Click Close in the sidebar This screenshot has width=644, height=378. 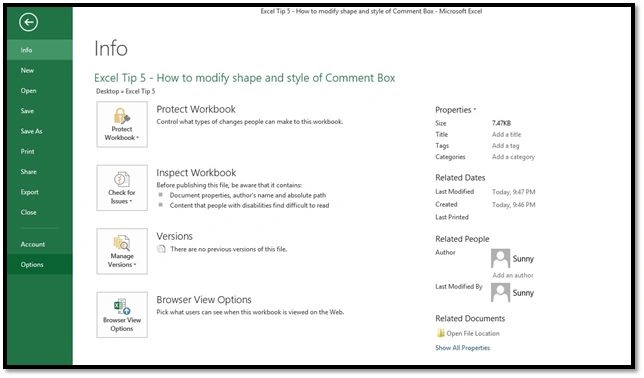[x=40, y=212]
